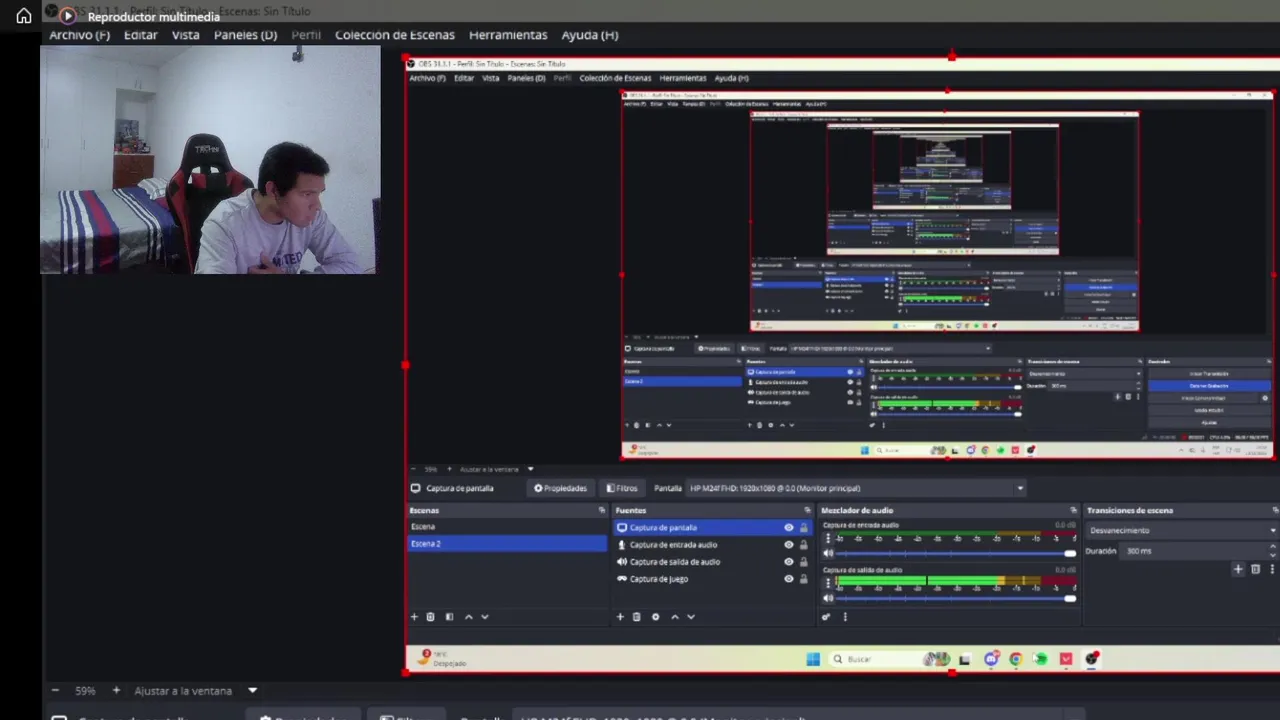Screen dimensions: 1280x720
Task: Open the Paneles (D) menu
Action: 245,35
